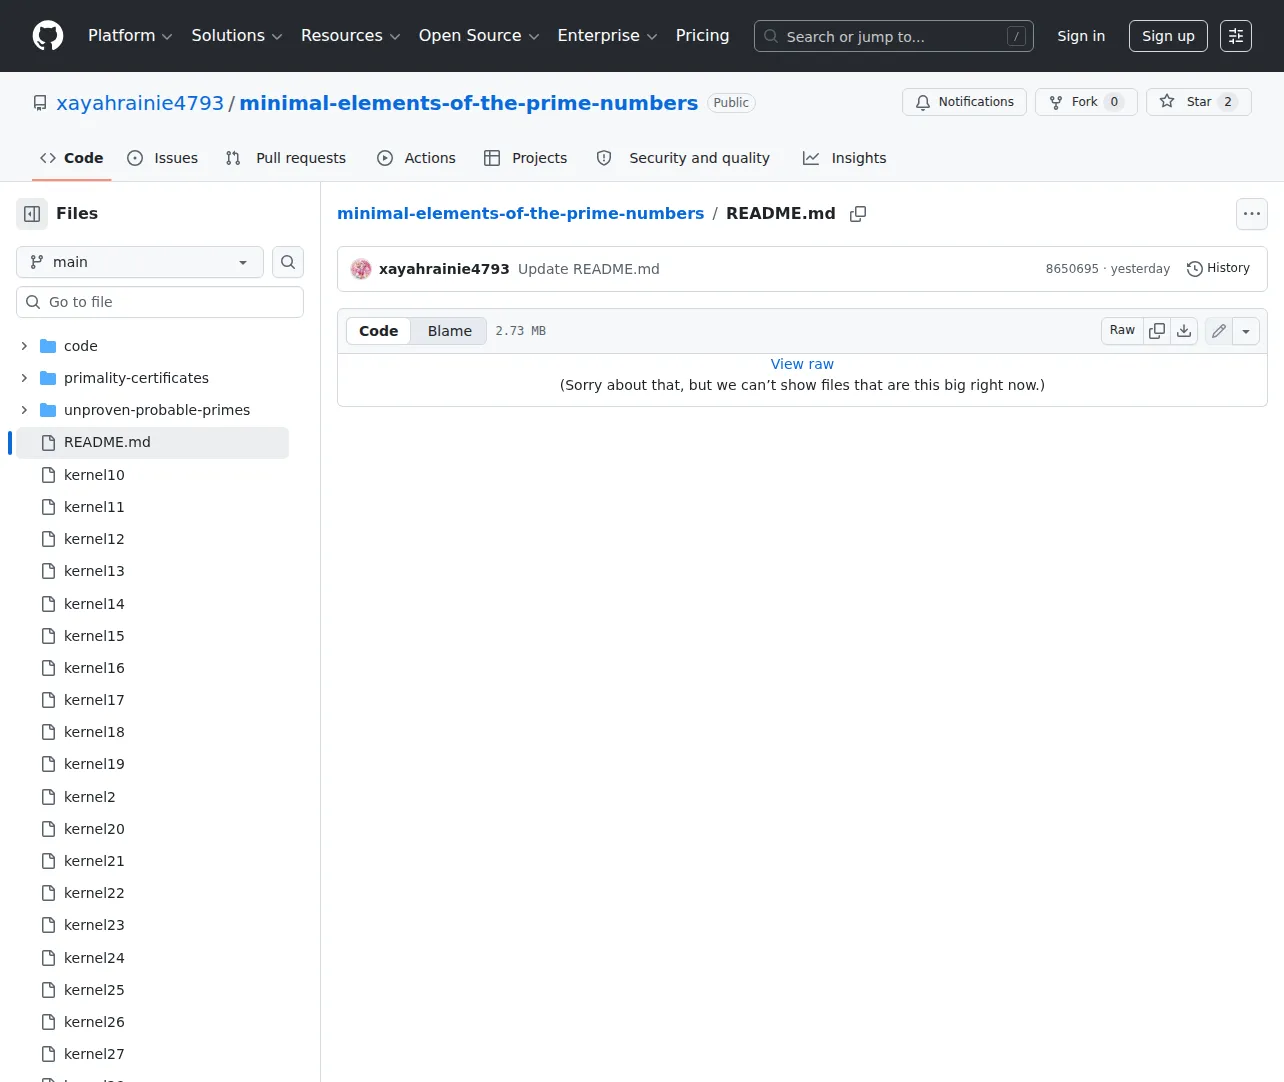Copy raw file contents icon
The height and width of the screenshot is (1082, 1284).
click(1157, 331)
